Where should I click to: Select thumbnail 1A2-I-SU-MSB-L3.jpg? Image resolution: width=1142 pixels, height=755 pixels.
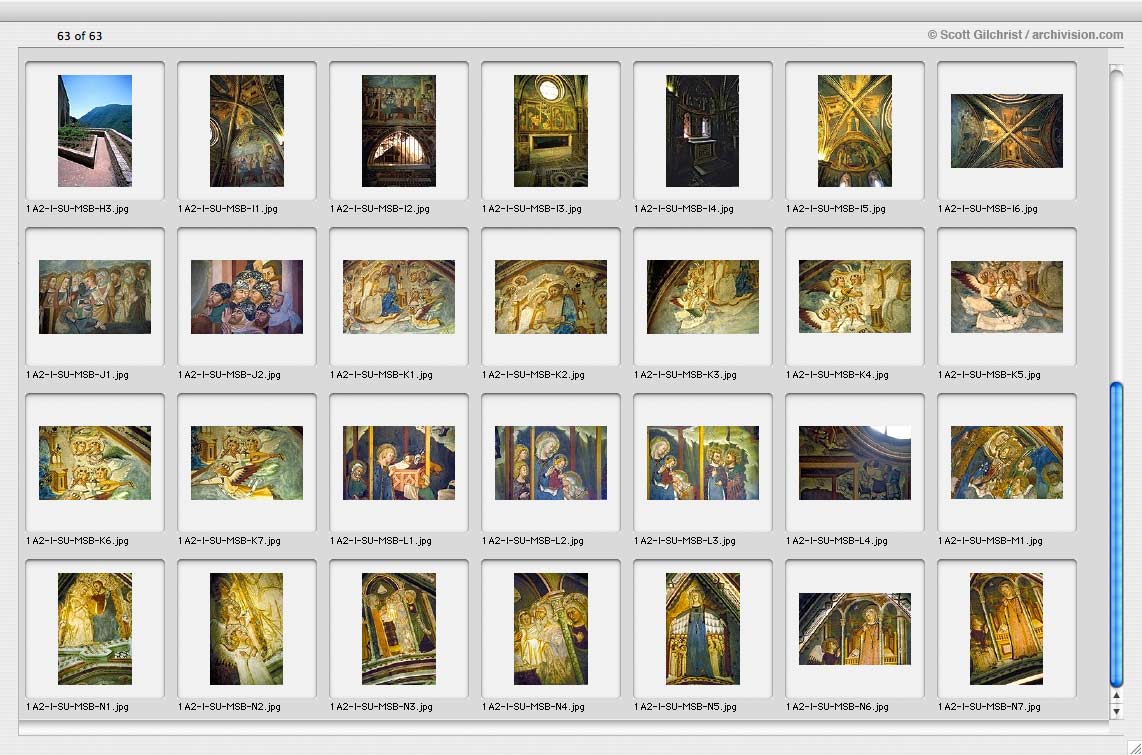coord(702,462)
